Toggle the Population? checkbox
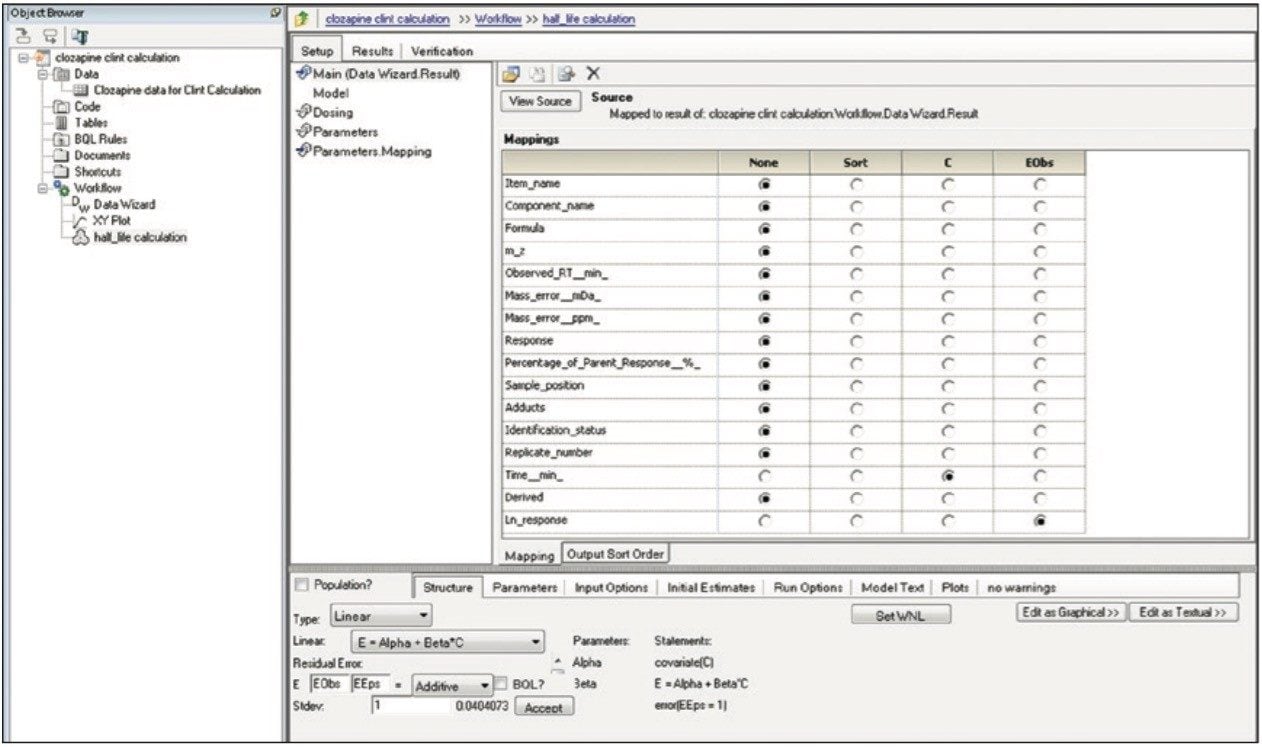The image size is (1262, 747). point(302,586)
